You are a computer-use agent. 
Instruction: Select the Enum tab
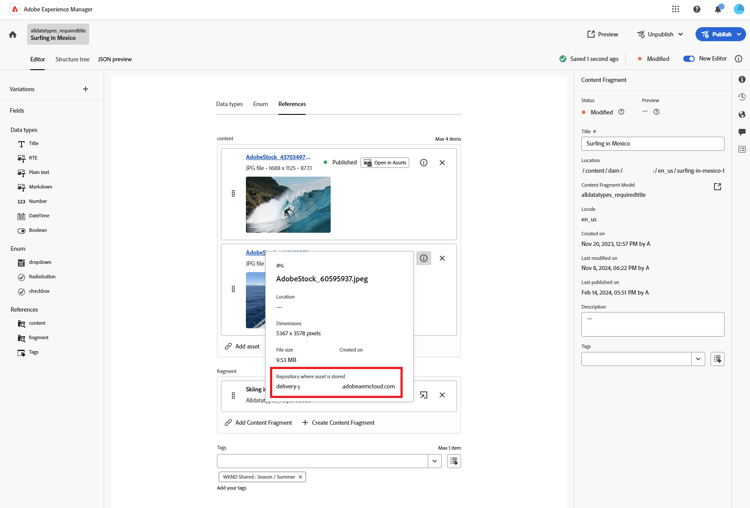(x=260, y=104)
